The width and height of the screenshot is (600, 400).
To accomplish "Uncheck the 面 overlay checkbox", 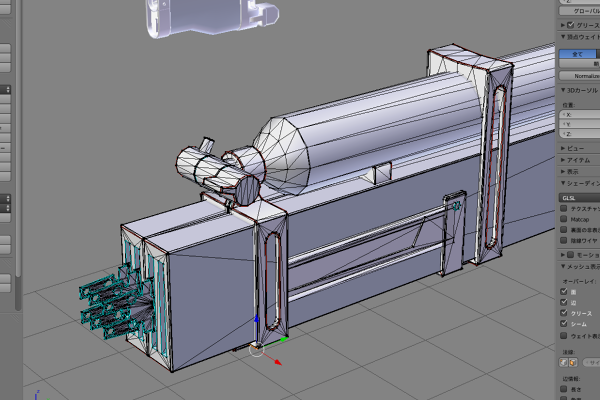I will coord(564,292).
